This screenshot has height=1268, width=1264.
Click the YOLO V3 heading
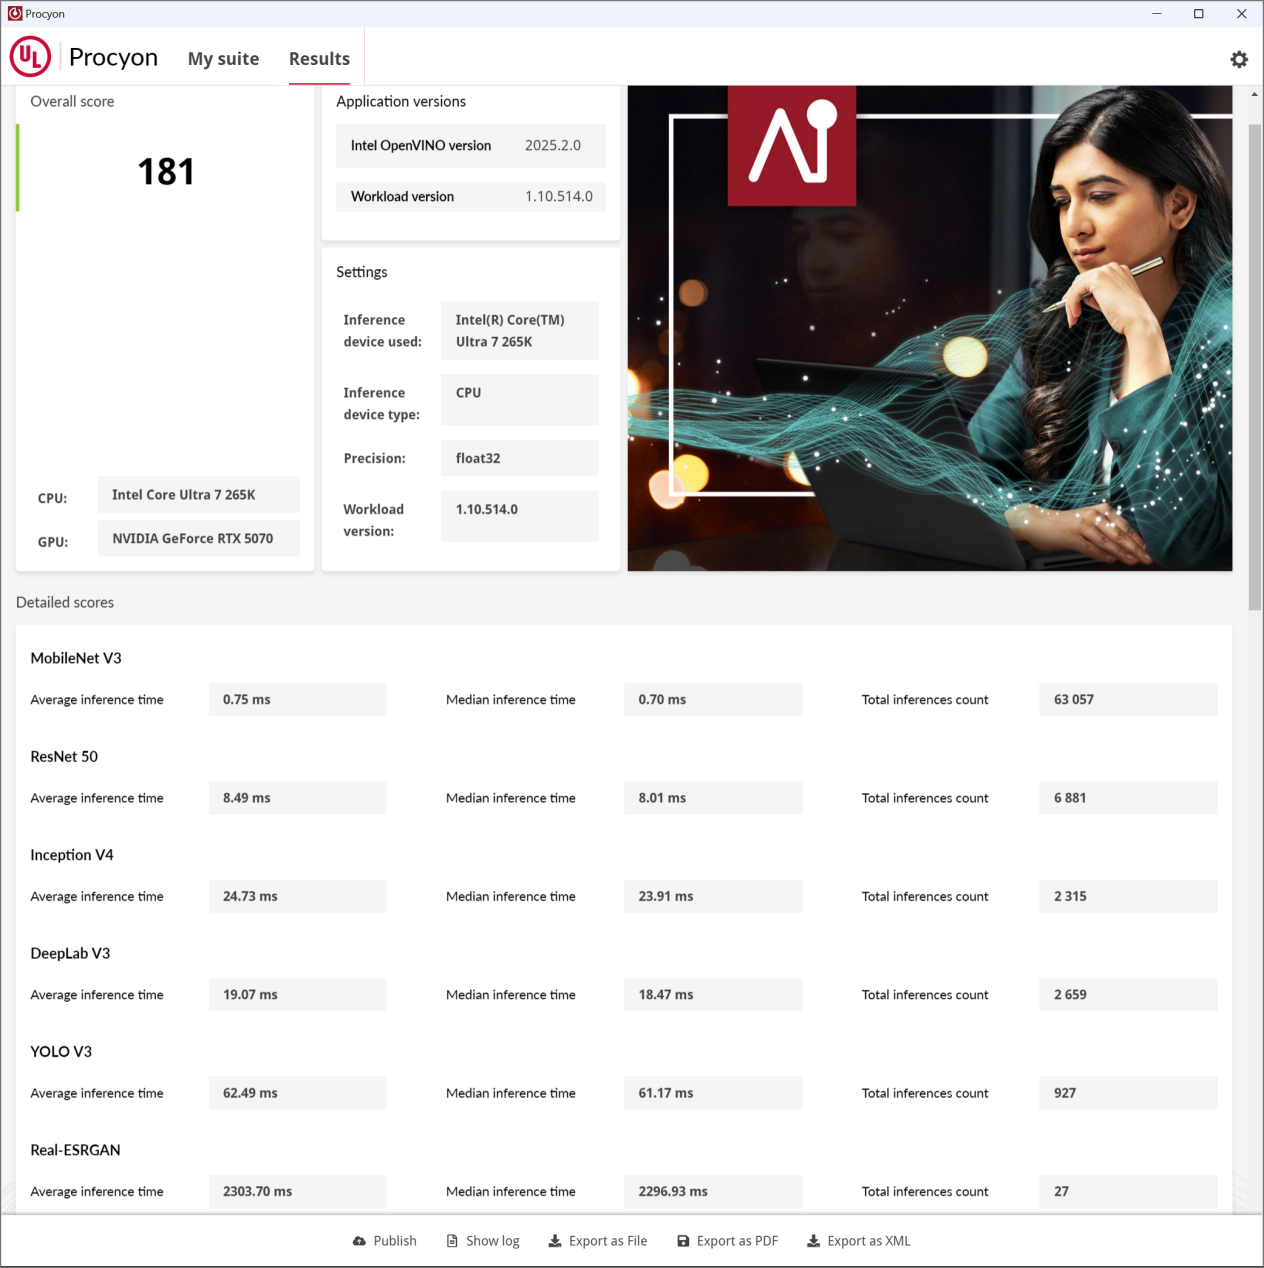point(61,1051)
